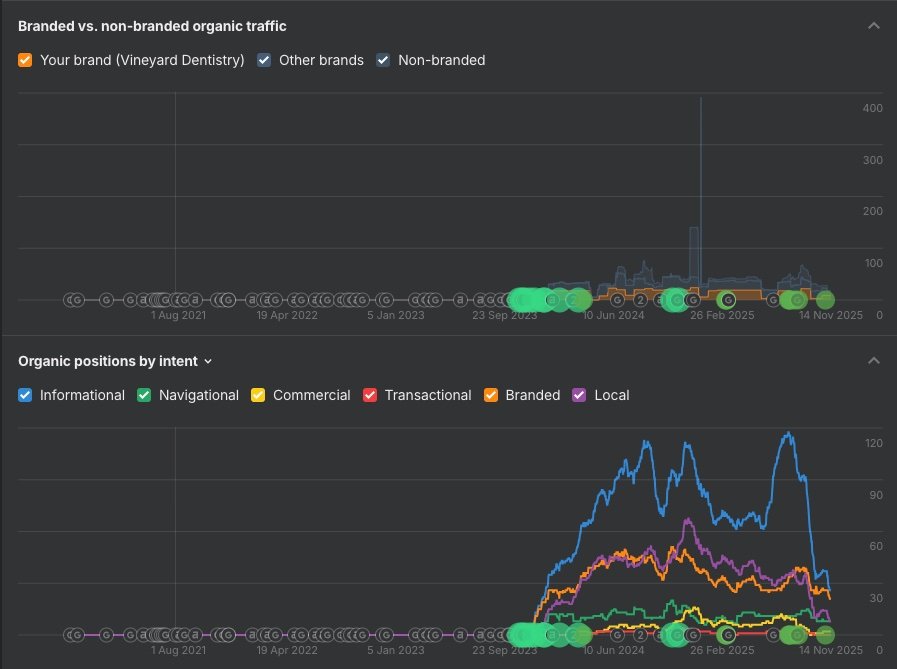This screenshot has width=897, height=669.
Task: Click the "2" update marker in branded traffic chart
Action: click(x=640, y=299)
